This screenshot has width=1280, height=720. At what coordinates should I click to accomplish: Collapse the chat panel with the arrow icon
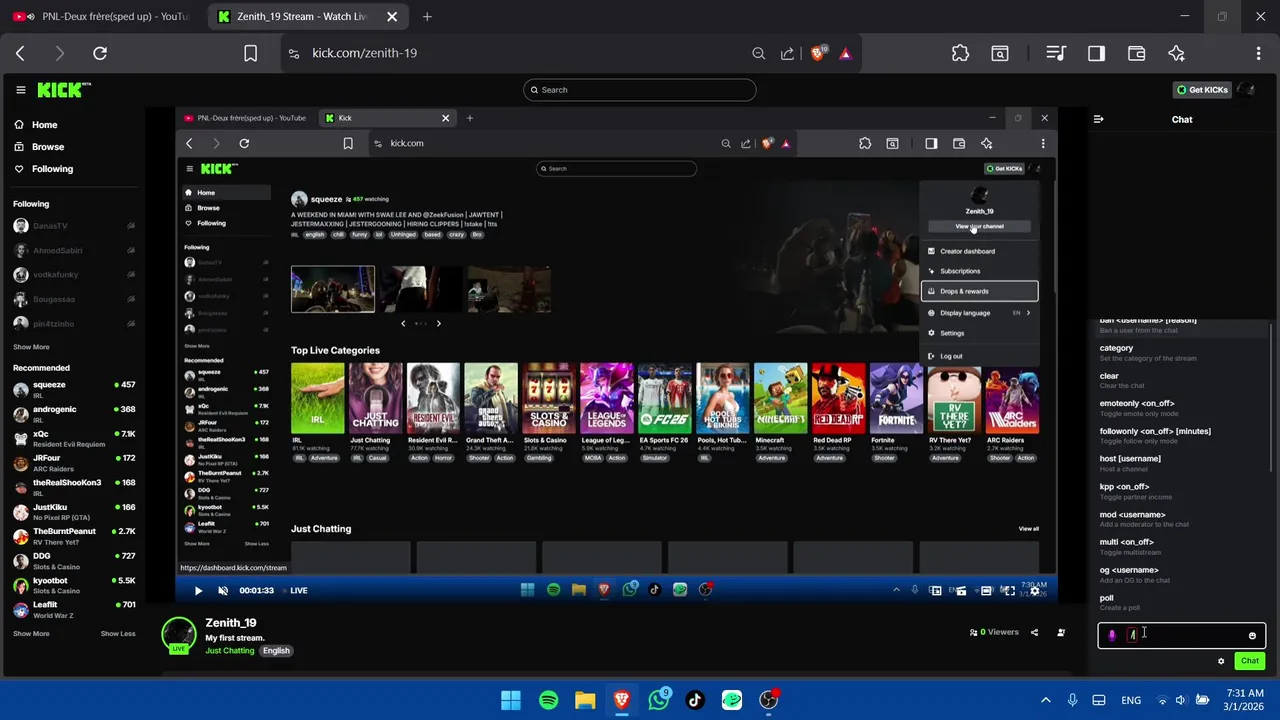point(1098,119)
